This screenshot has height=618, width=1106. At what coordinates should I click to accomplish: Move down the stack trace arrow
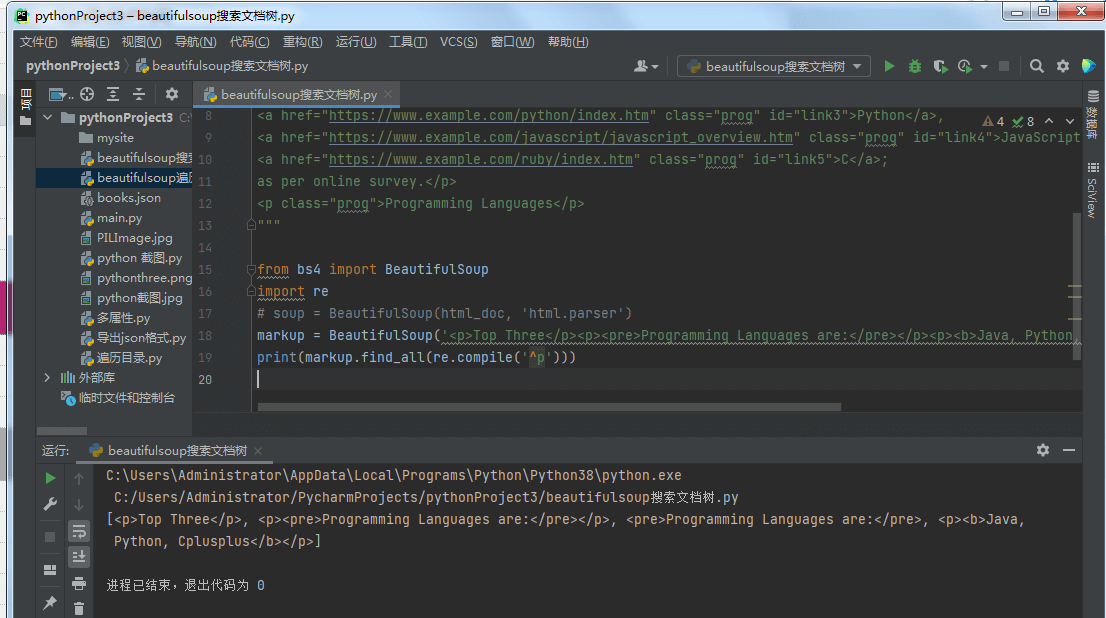point(79,504)
